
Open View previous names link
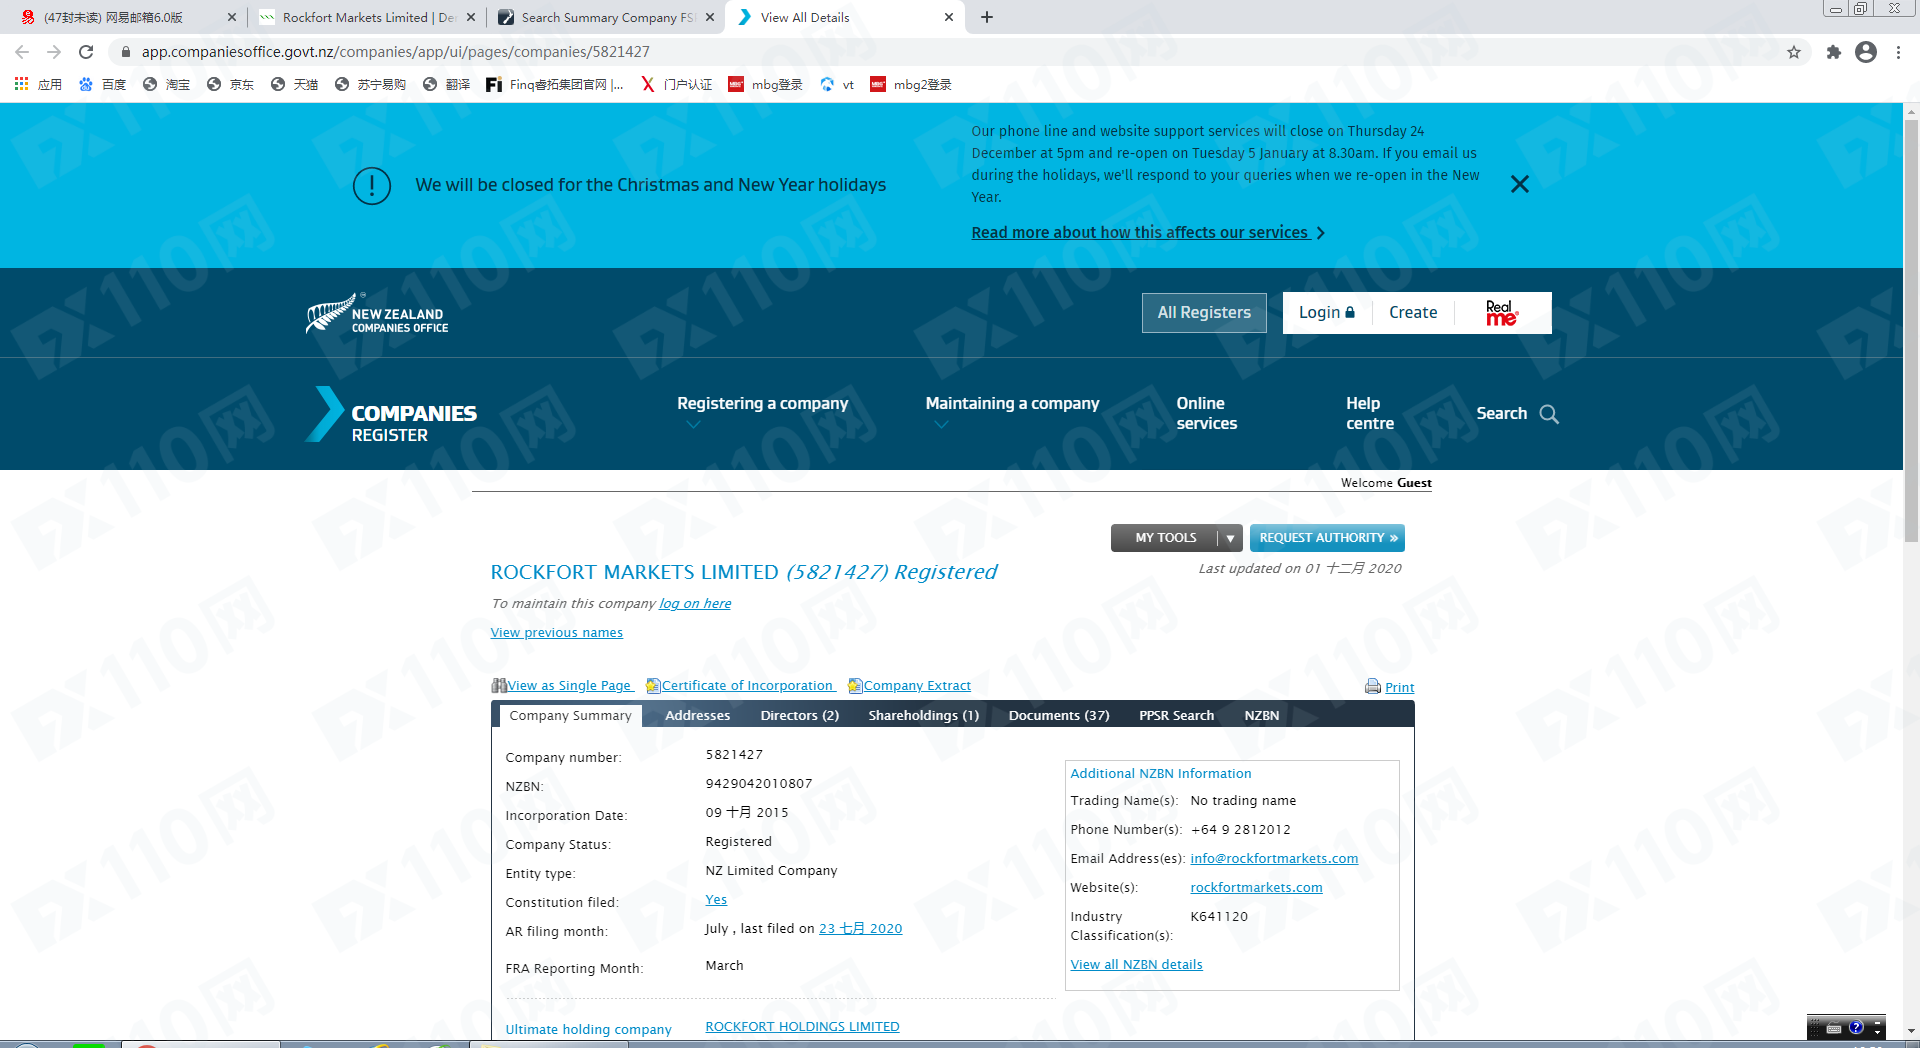(x=557, y=633)
